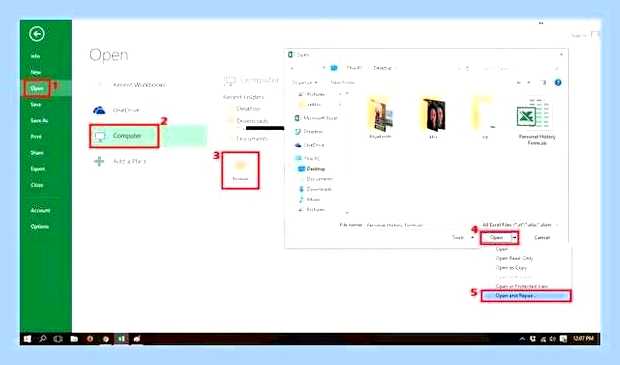Select Pictures at top of navigation pane
The width and height of the screenshot is (620, 365).
(316, 94)
